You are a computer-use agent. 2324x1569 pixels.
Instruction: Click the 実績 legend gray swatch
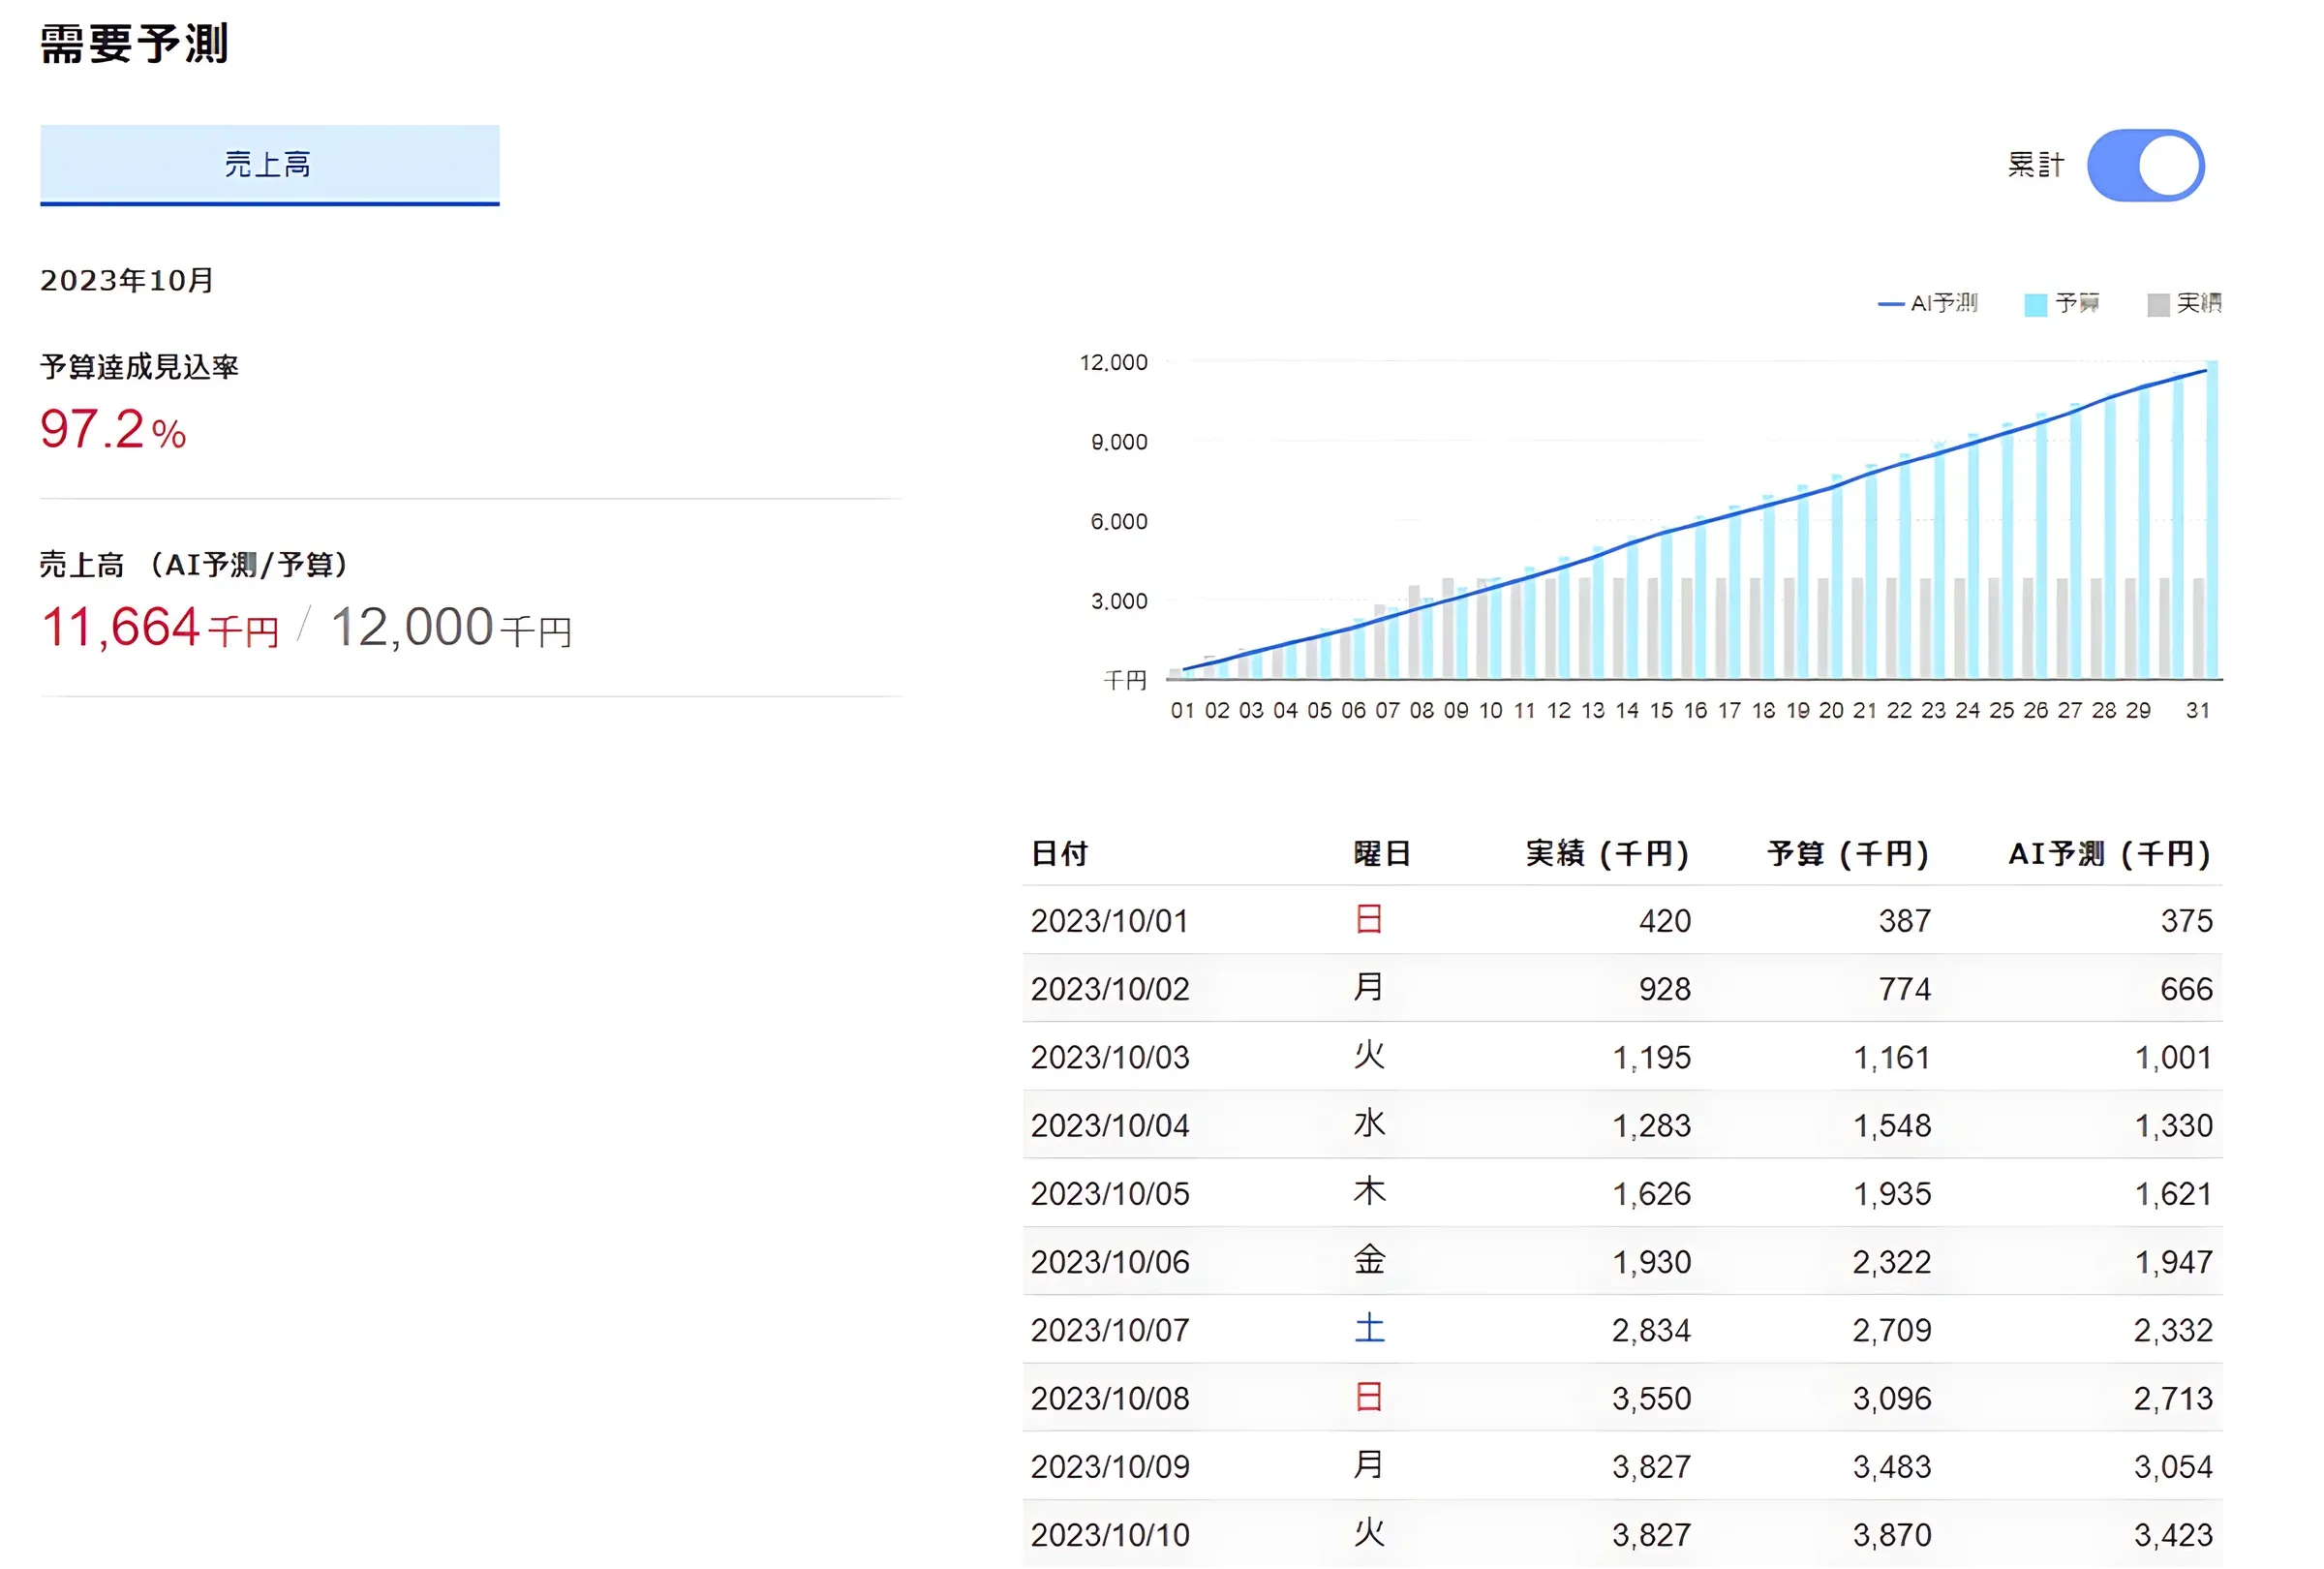(2158, 305)
